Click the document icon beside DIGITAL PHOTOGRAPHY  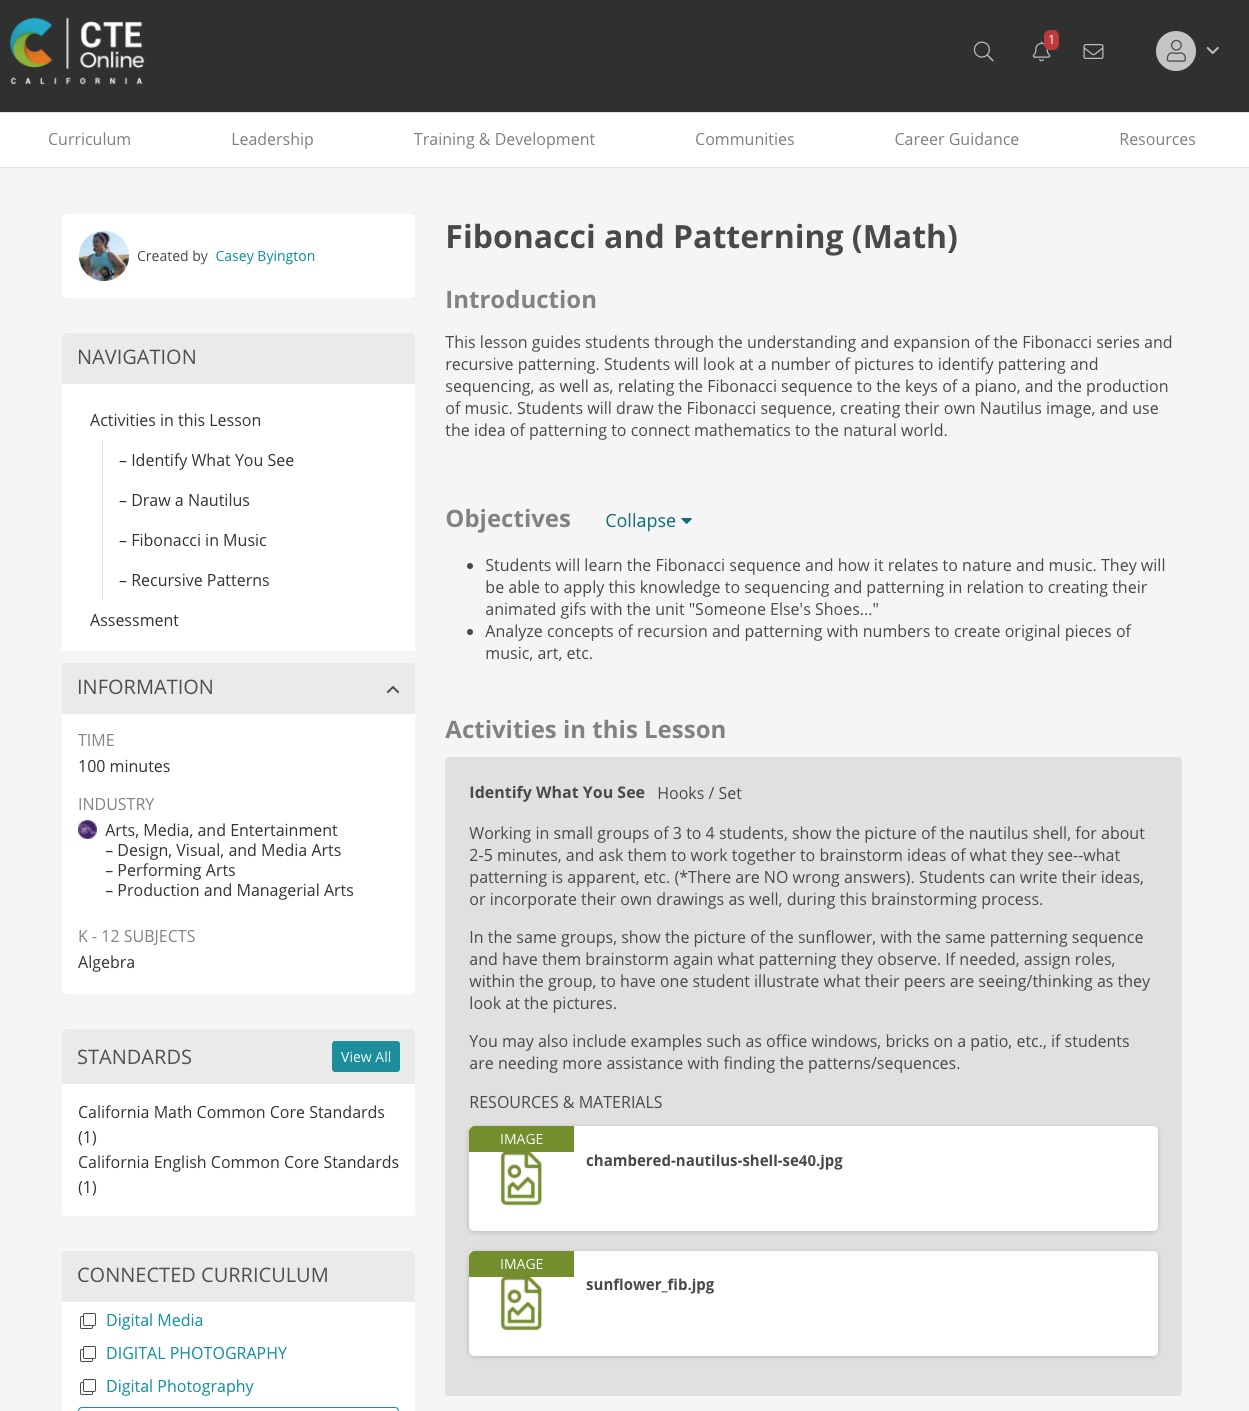[x=87, y=1354]
